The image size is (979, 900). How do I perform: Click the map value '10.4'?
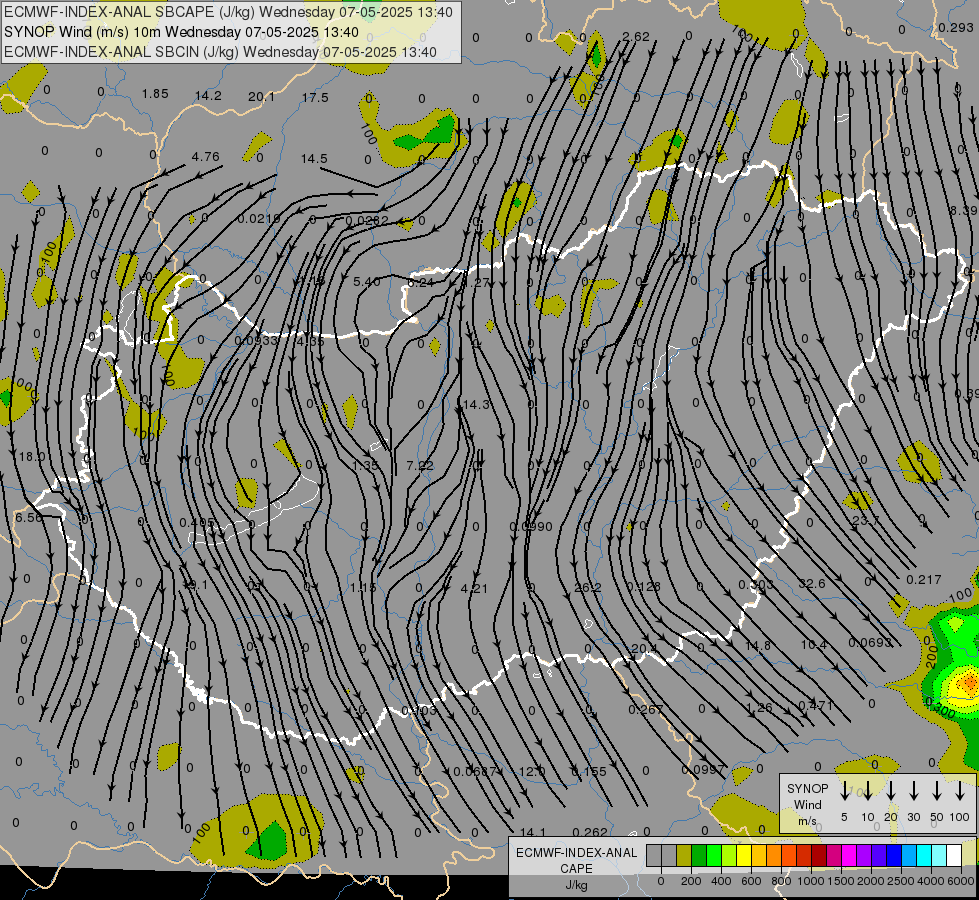(x=814, y=644)
